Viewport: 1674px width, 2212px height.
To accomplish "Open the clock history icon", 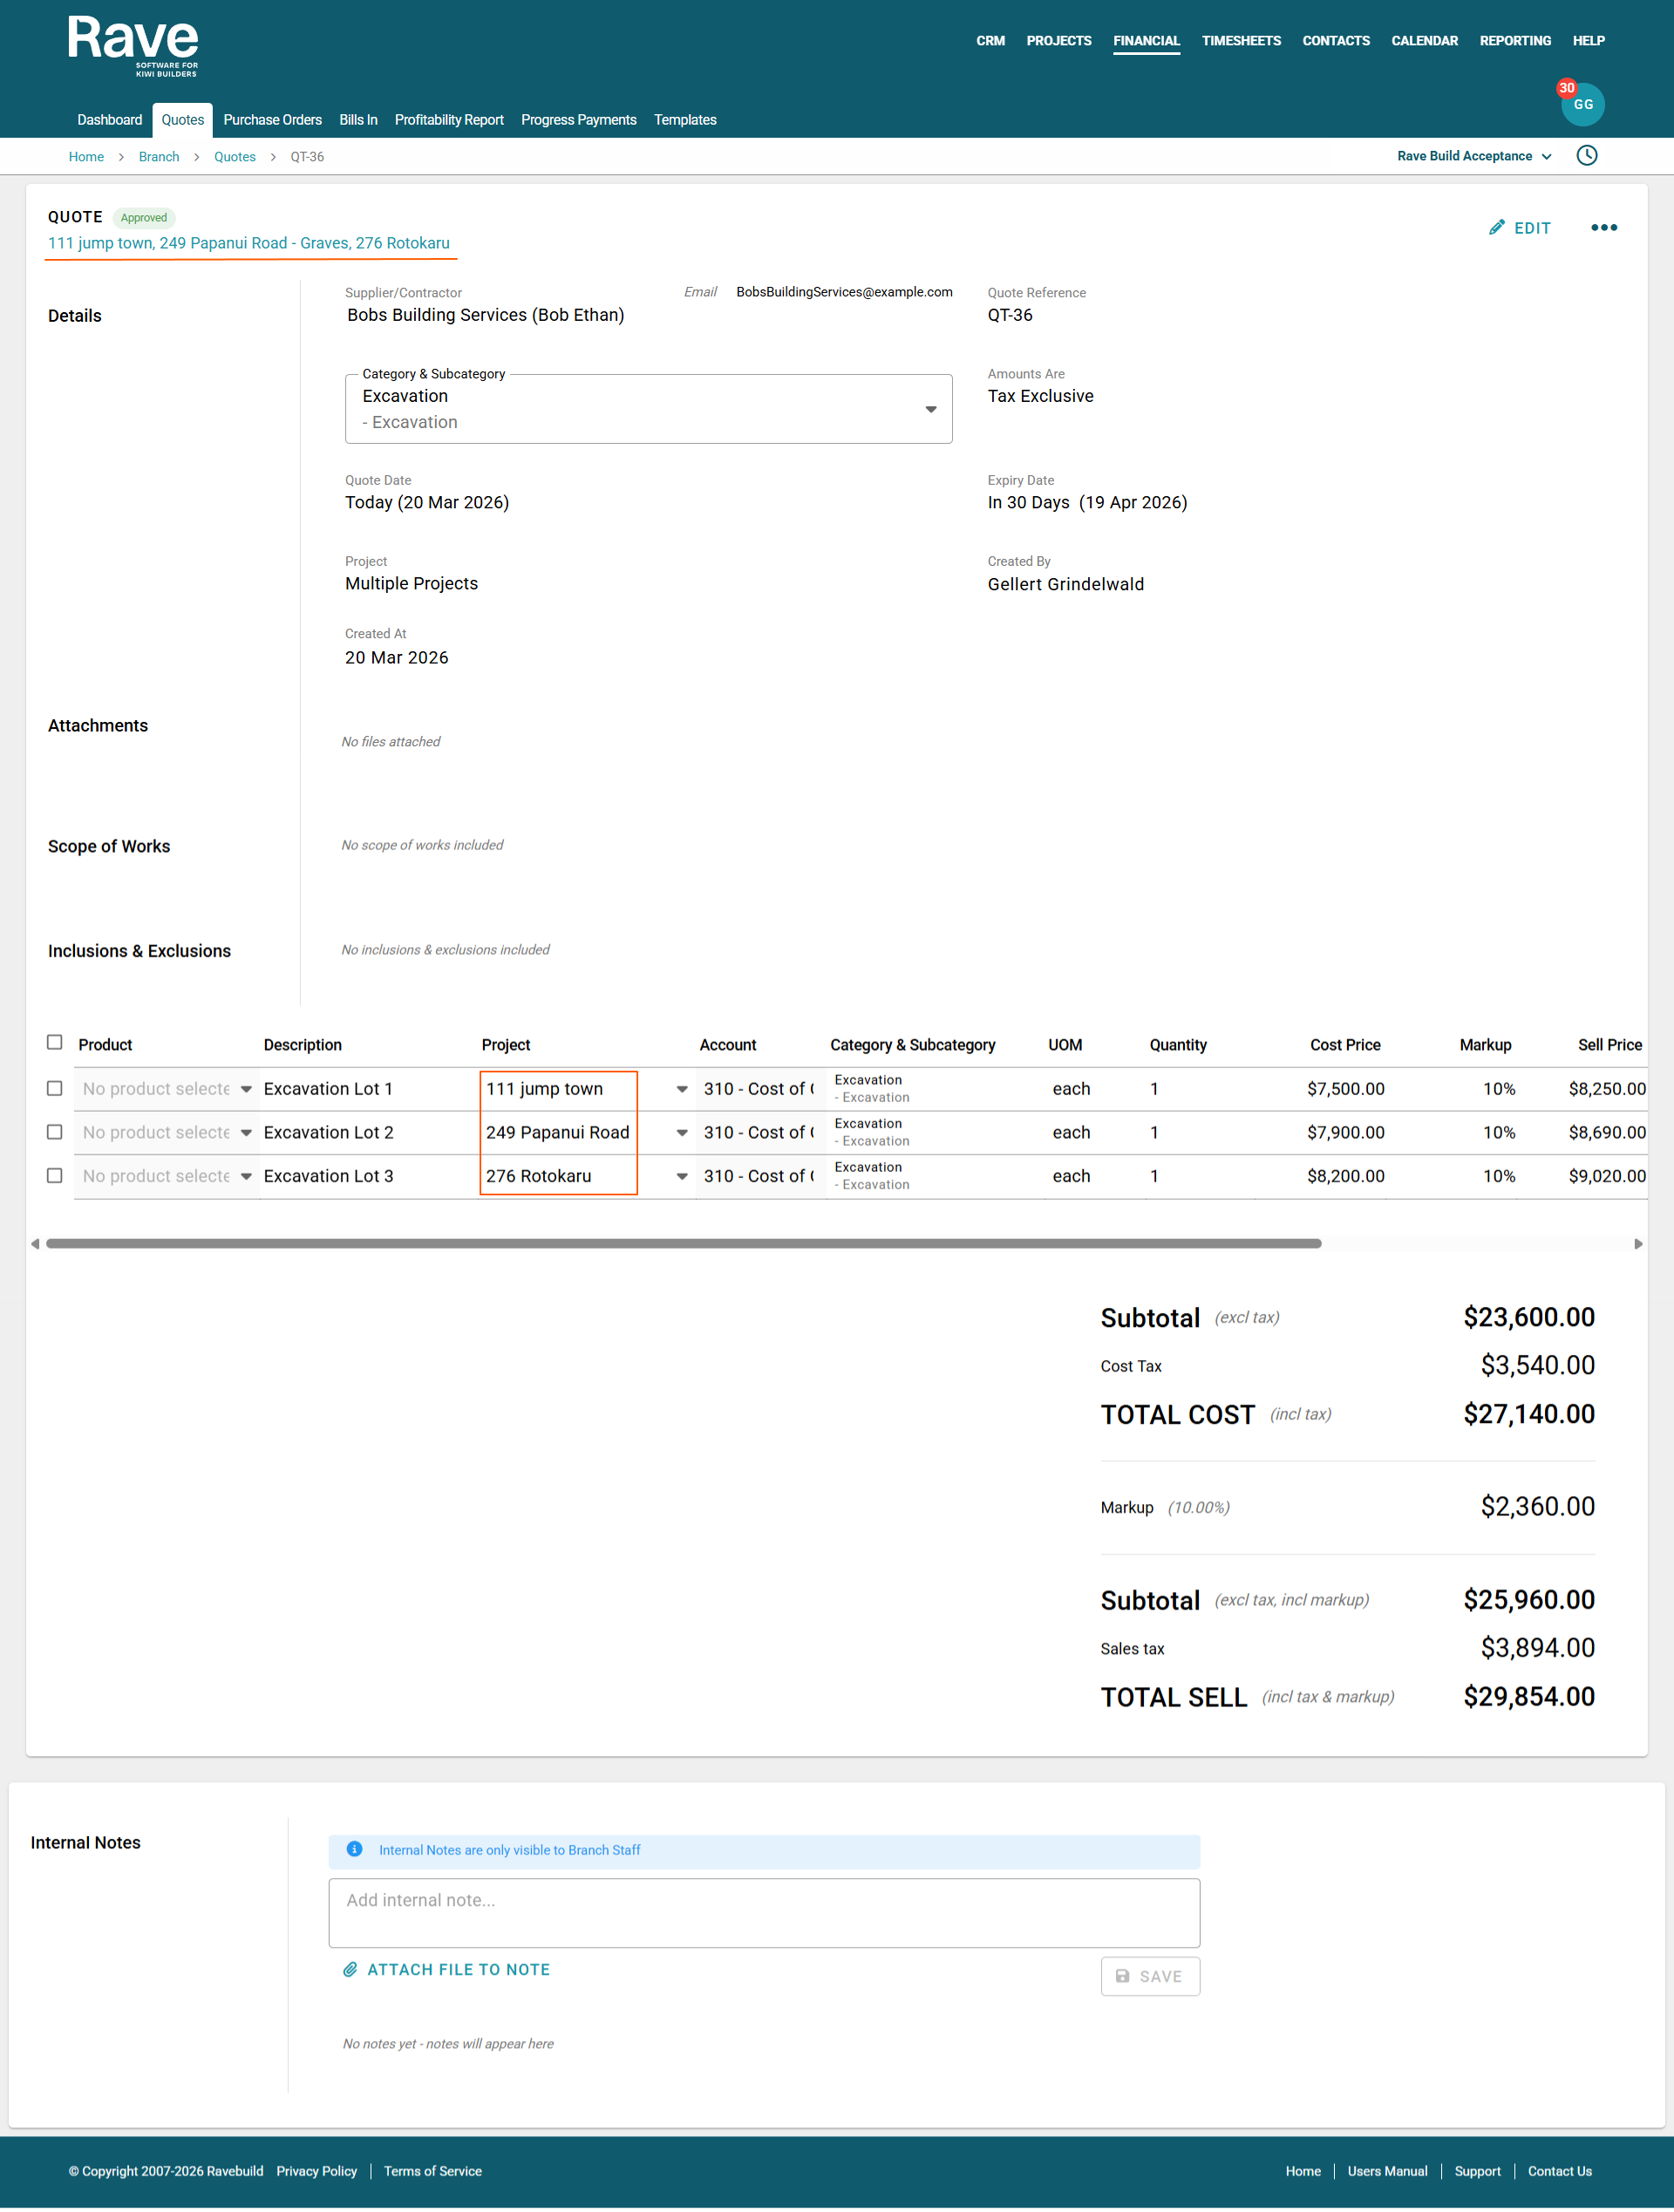I will tap(1586, 156).
